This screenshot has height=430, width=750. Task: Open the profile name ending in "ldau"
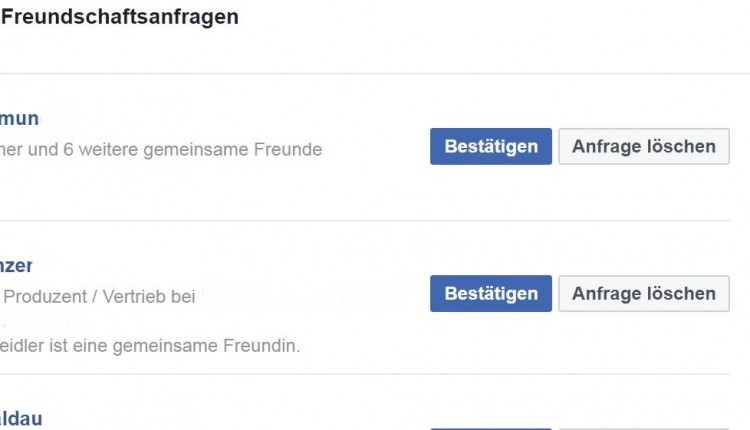(21, 419)
